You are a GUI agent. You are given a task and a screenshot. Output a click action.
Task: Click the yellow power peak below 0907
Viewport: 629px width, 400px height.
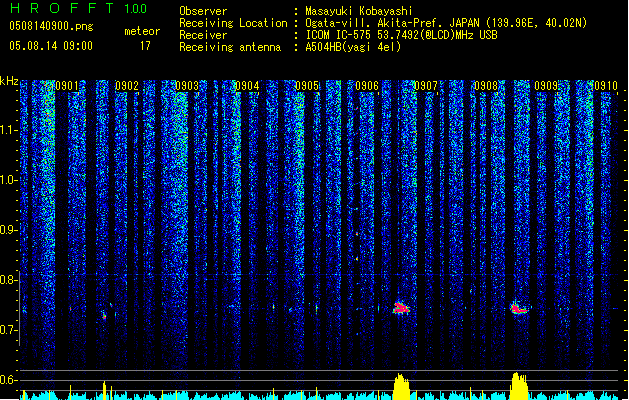401,386
